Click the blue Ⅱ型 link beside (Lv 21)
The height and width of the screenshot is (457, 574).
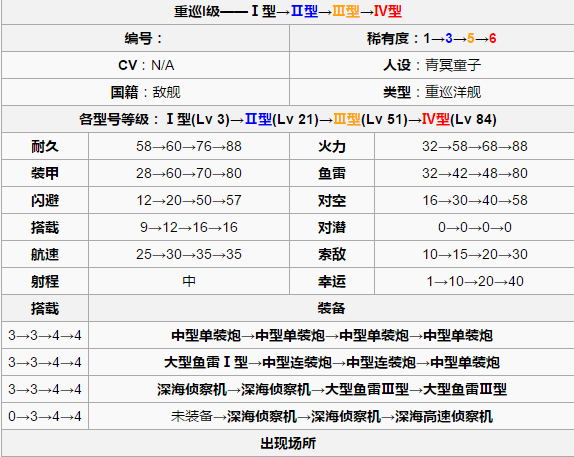258,119
